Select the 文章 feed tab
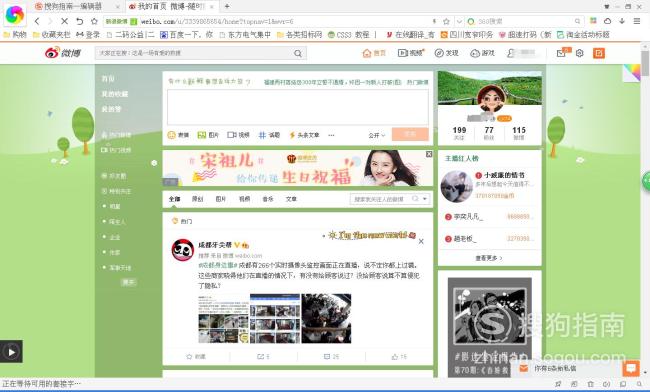The height and width of the screenshot is (392, 650). (x=291, y=199)
